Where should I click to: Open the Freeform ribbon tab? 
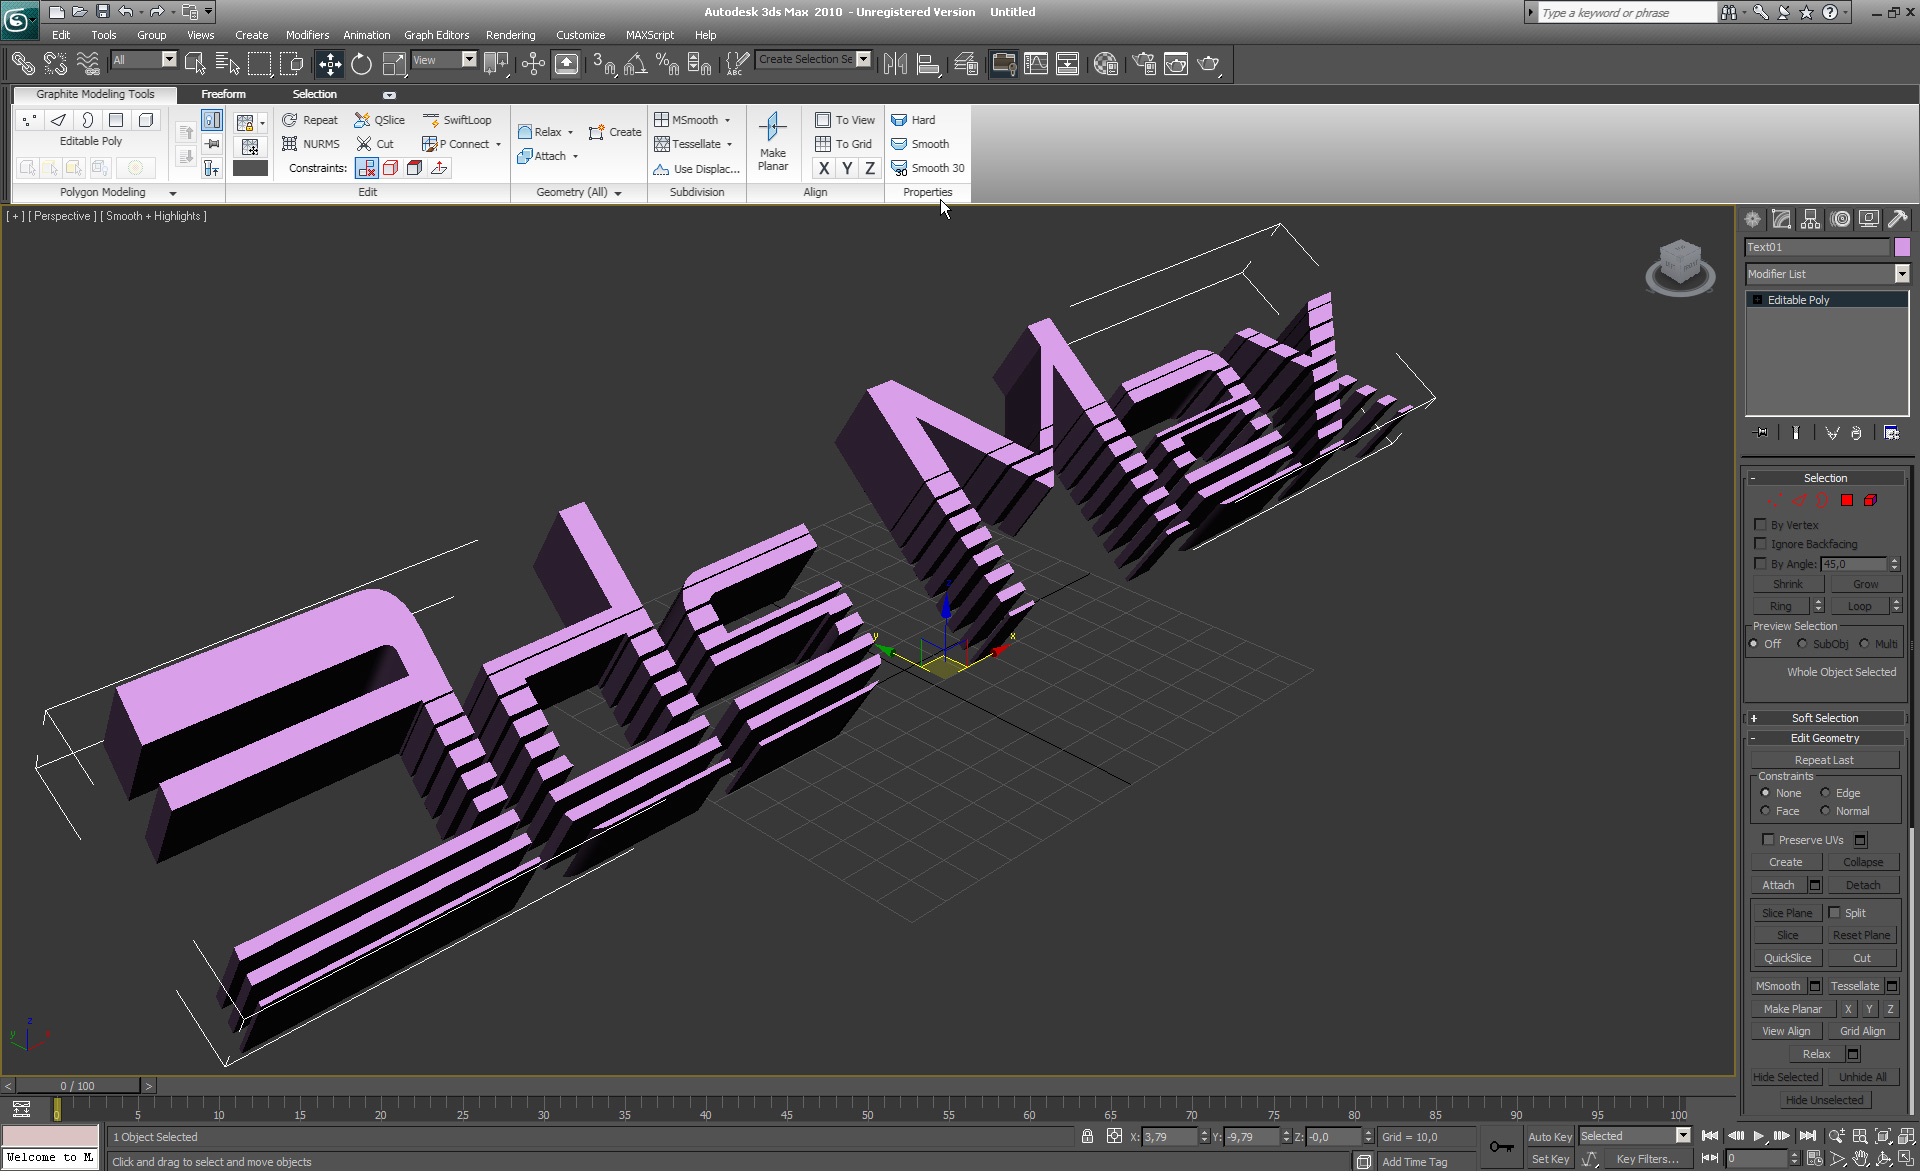[224, 93]
